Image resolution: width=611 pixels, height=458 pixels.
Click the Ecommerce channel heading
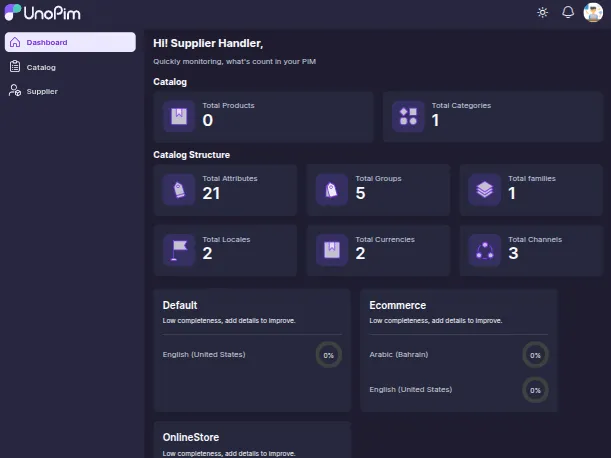(x=397, y=305)
